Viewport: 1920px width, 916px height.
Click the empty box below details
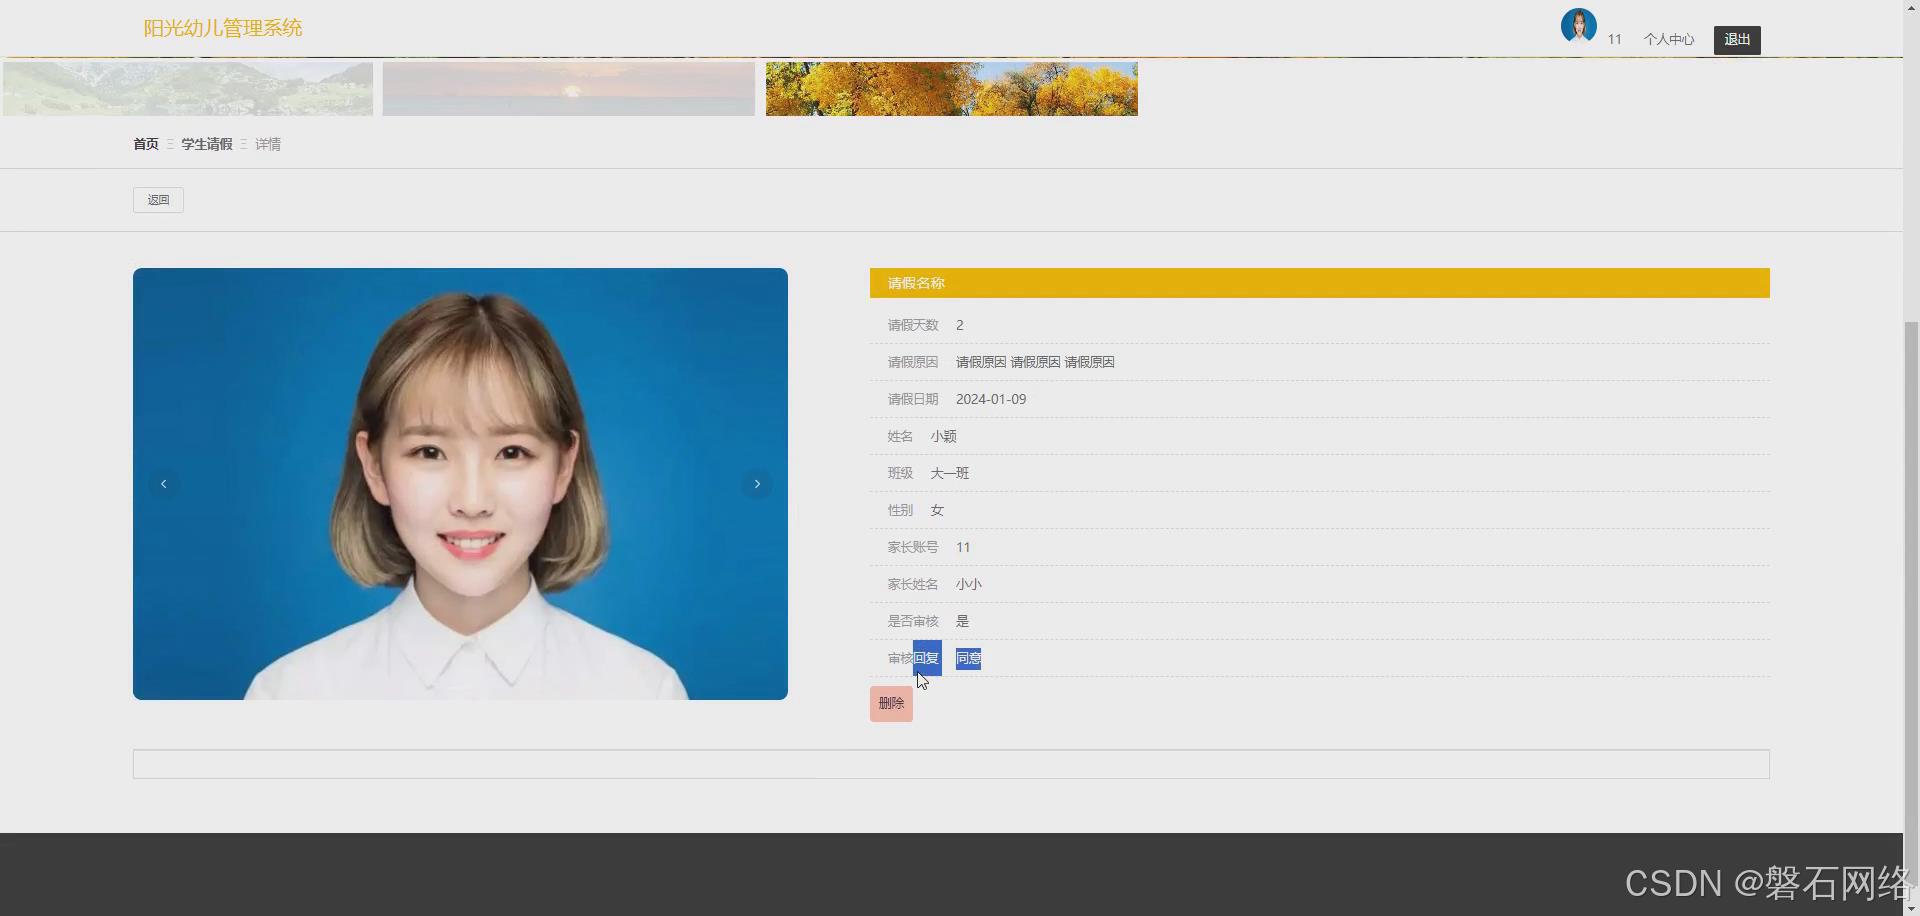[951, 764]
